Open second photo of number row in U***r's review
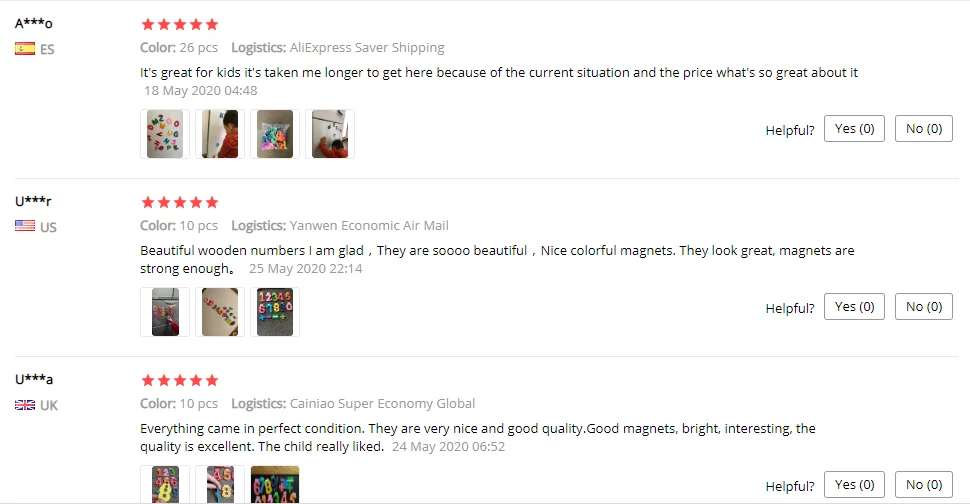970x504 pixels. click(220, 312)
